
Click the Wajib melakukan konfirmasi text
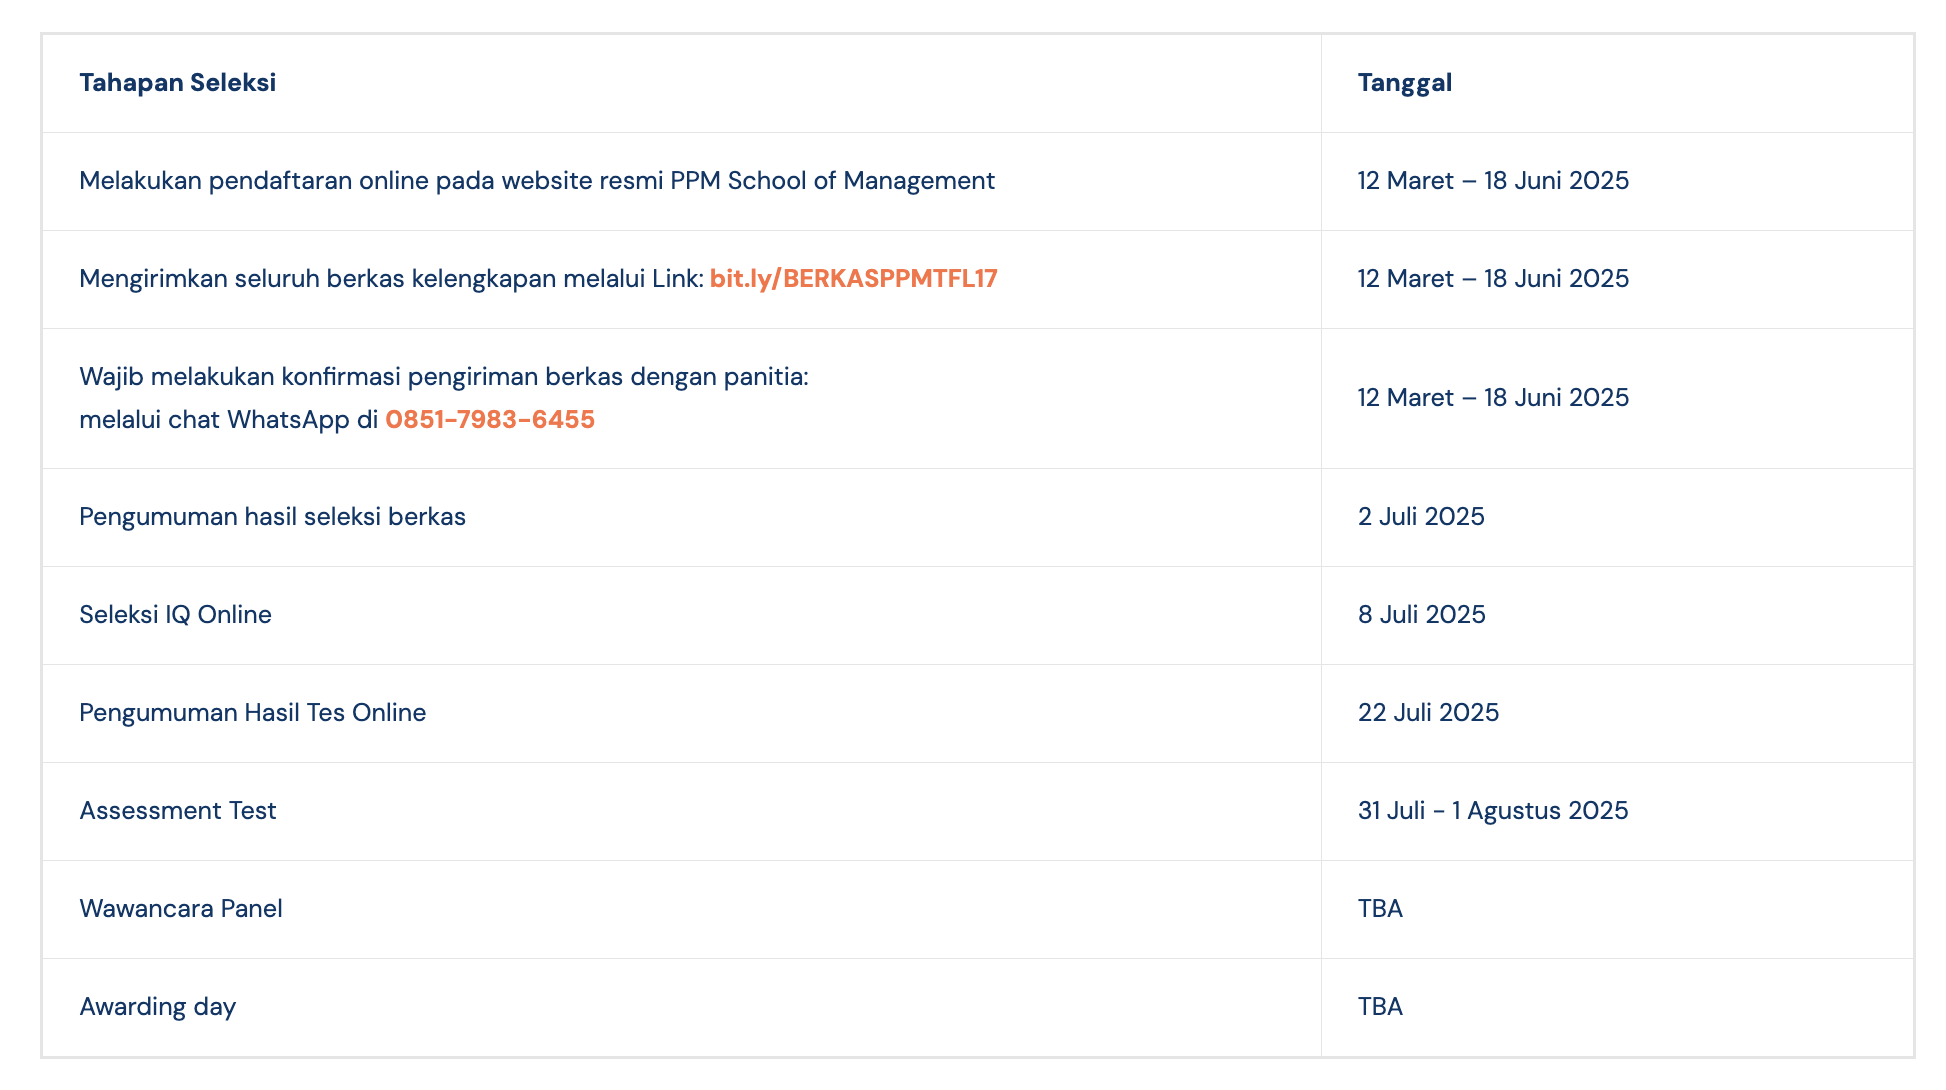point(444,377)
